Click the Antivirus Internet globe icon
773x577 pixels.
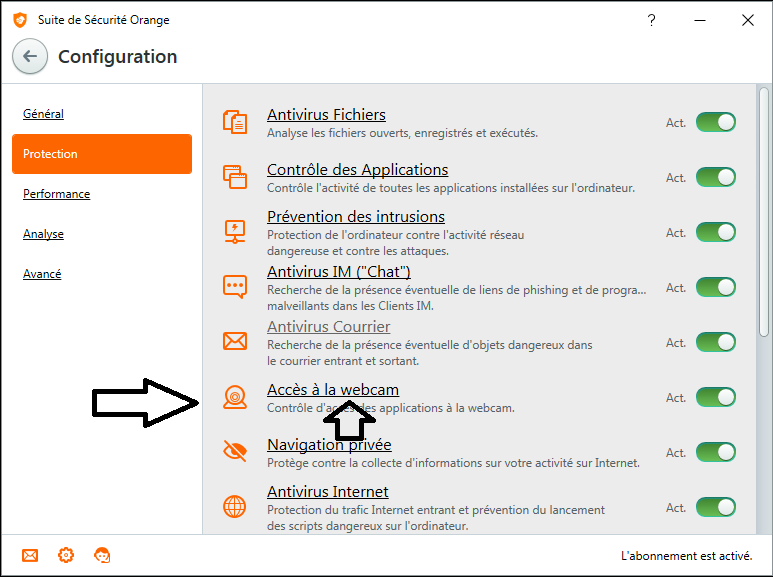pyautogui.click(x=234, y=507)
